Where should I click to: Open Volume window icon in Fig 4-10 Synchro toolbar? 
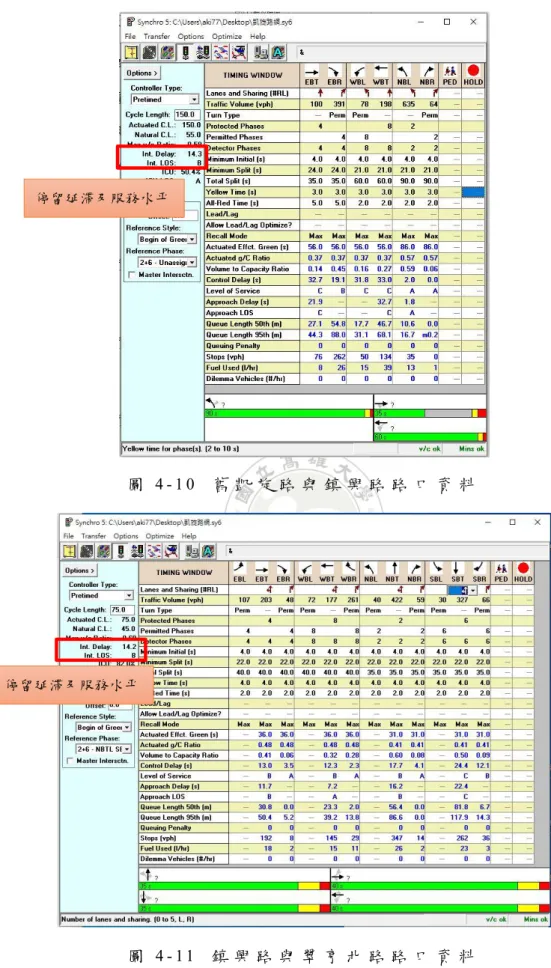(167, 53)
